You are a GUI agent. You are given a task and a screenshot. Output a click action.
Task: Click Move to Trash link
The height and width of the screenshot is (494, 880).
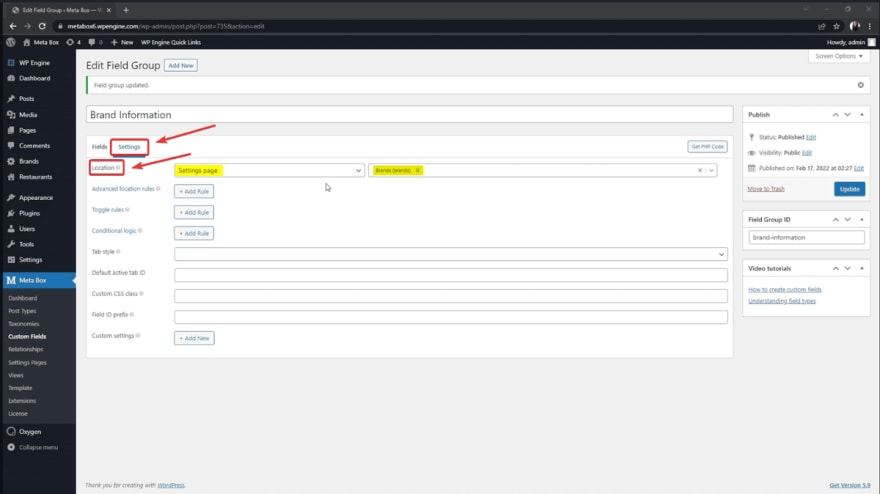[766, 189]
